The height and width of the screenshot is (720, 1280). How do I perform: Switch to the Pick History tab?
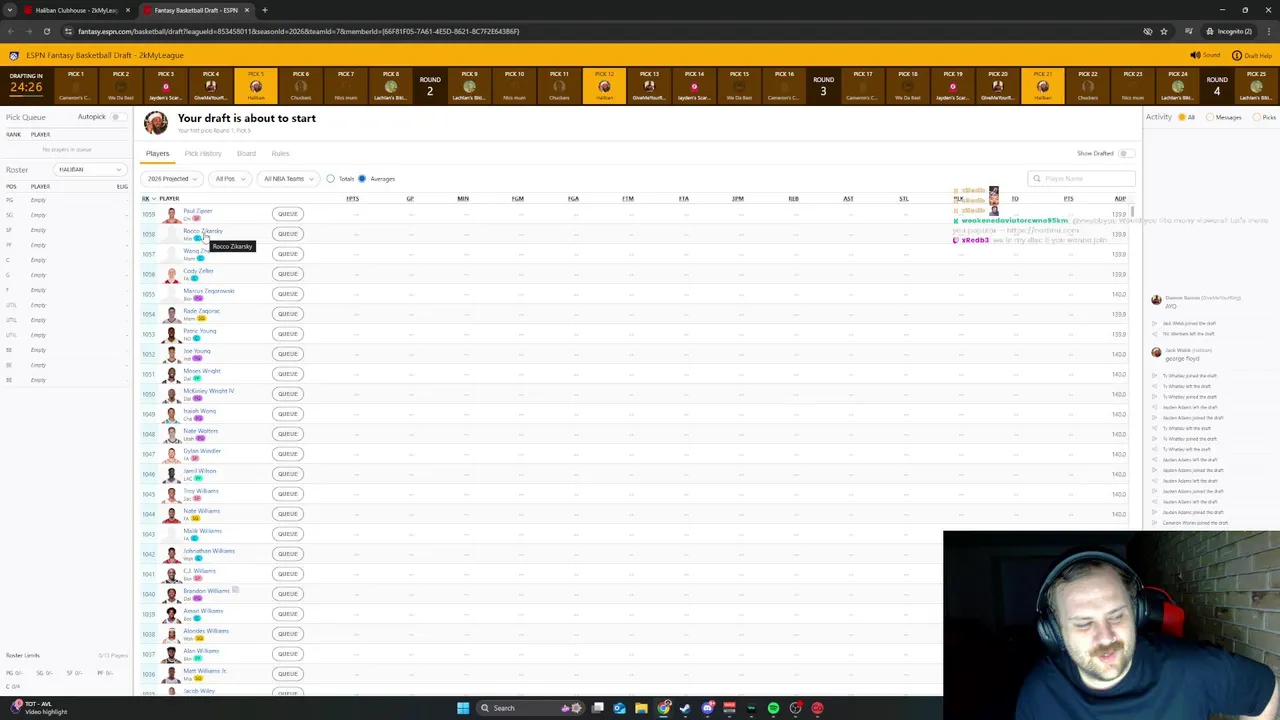point(203,154)
